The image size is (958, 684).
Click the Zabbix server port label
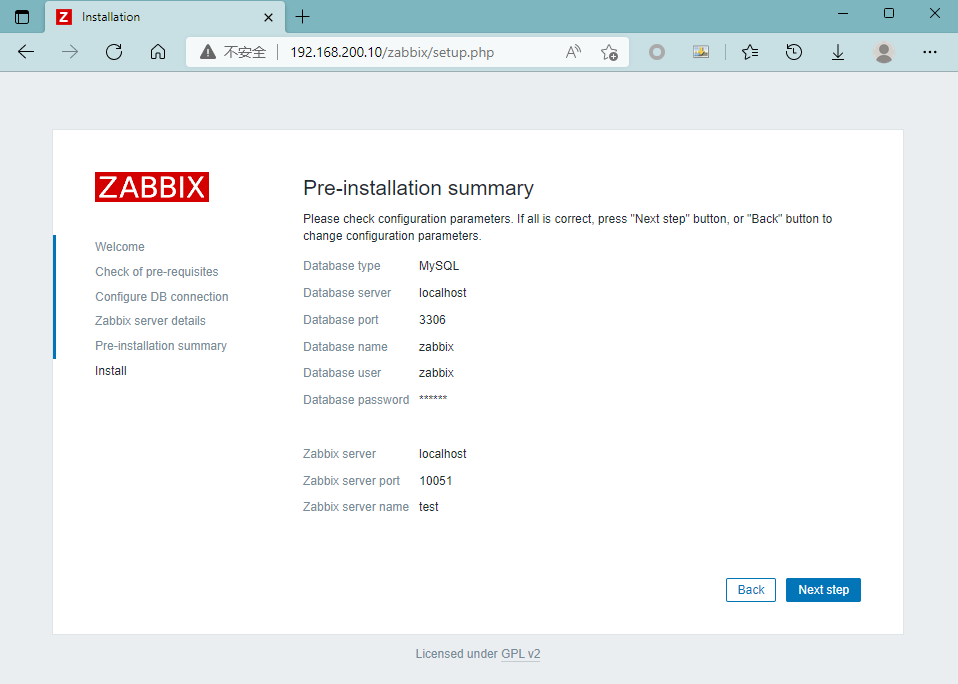(351, 481)
